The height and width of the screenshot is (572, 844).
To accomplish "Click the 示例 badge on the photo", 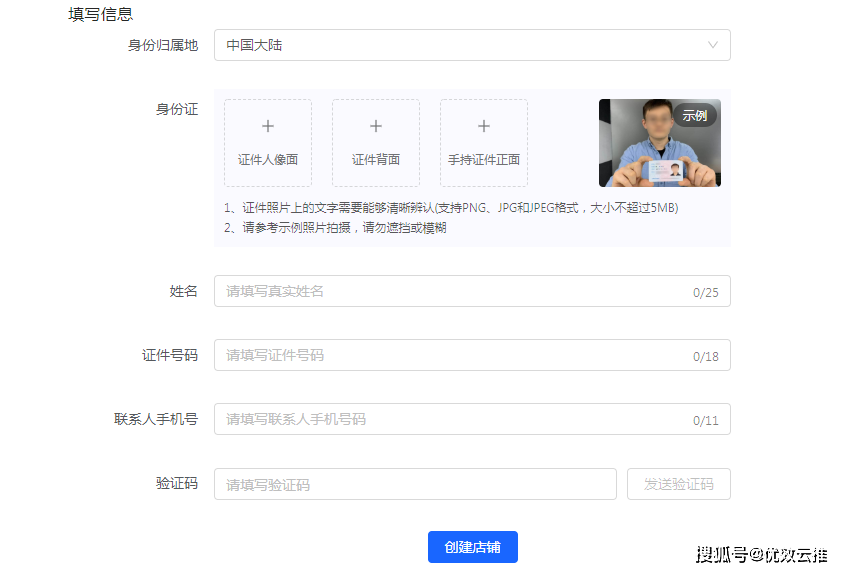I will 694,115.
